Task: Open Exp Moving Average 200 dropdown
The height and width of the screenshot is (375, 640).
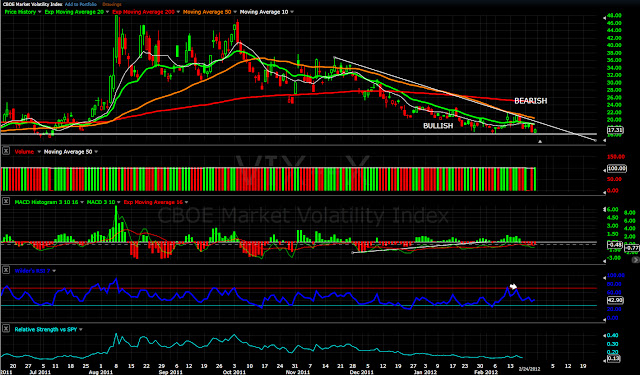Action: point(178,12)
